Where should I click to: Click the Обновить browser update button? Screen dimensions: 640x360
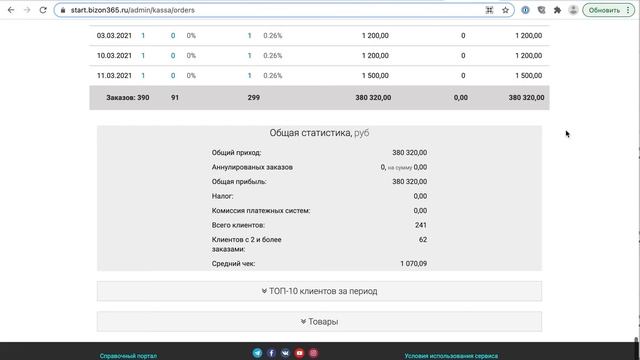[x=604, y=10]
